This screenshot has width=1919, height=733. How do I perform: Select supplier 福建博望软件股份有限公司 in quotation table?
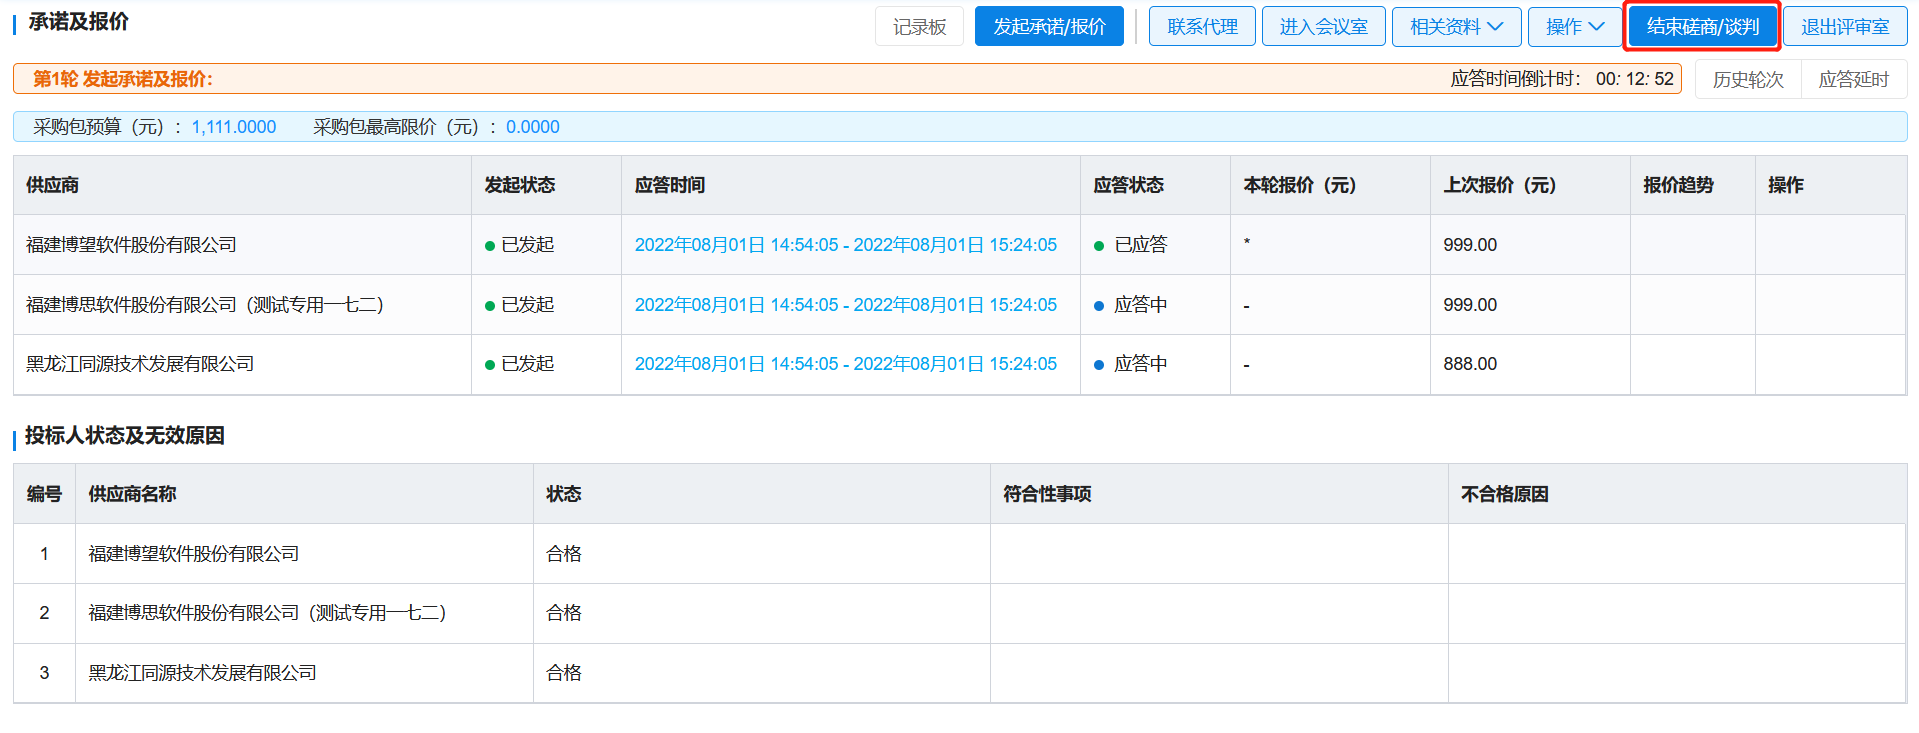click(131, 245)
